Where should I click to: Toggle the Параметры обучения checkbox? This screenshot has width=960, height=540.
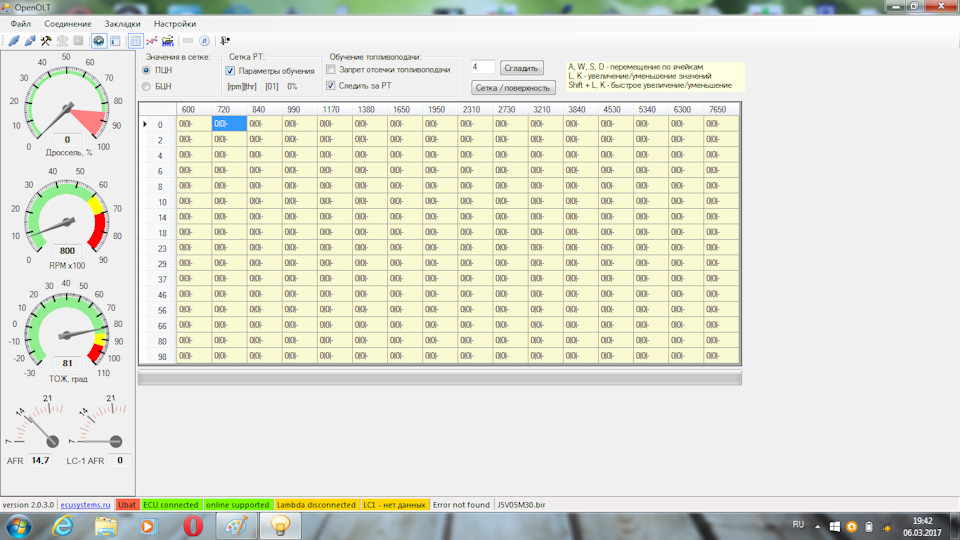point(230,71)
